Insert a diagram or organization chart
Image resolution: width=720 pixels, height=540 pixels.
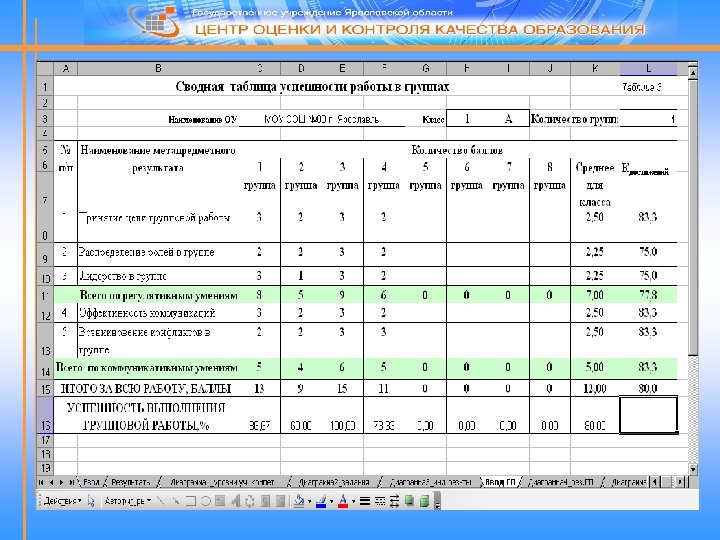(250, 501)
